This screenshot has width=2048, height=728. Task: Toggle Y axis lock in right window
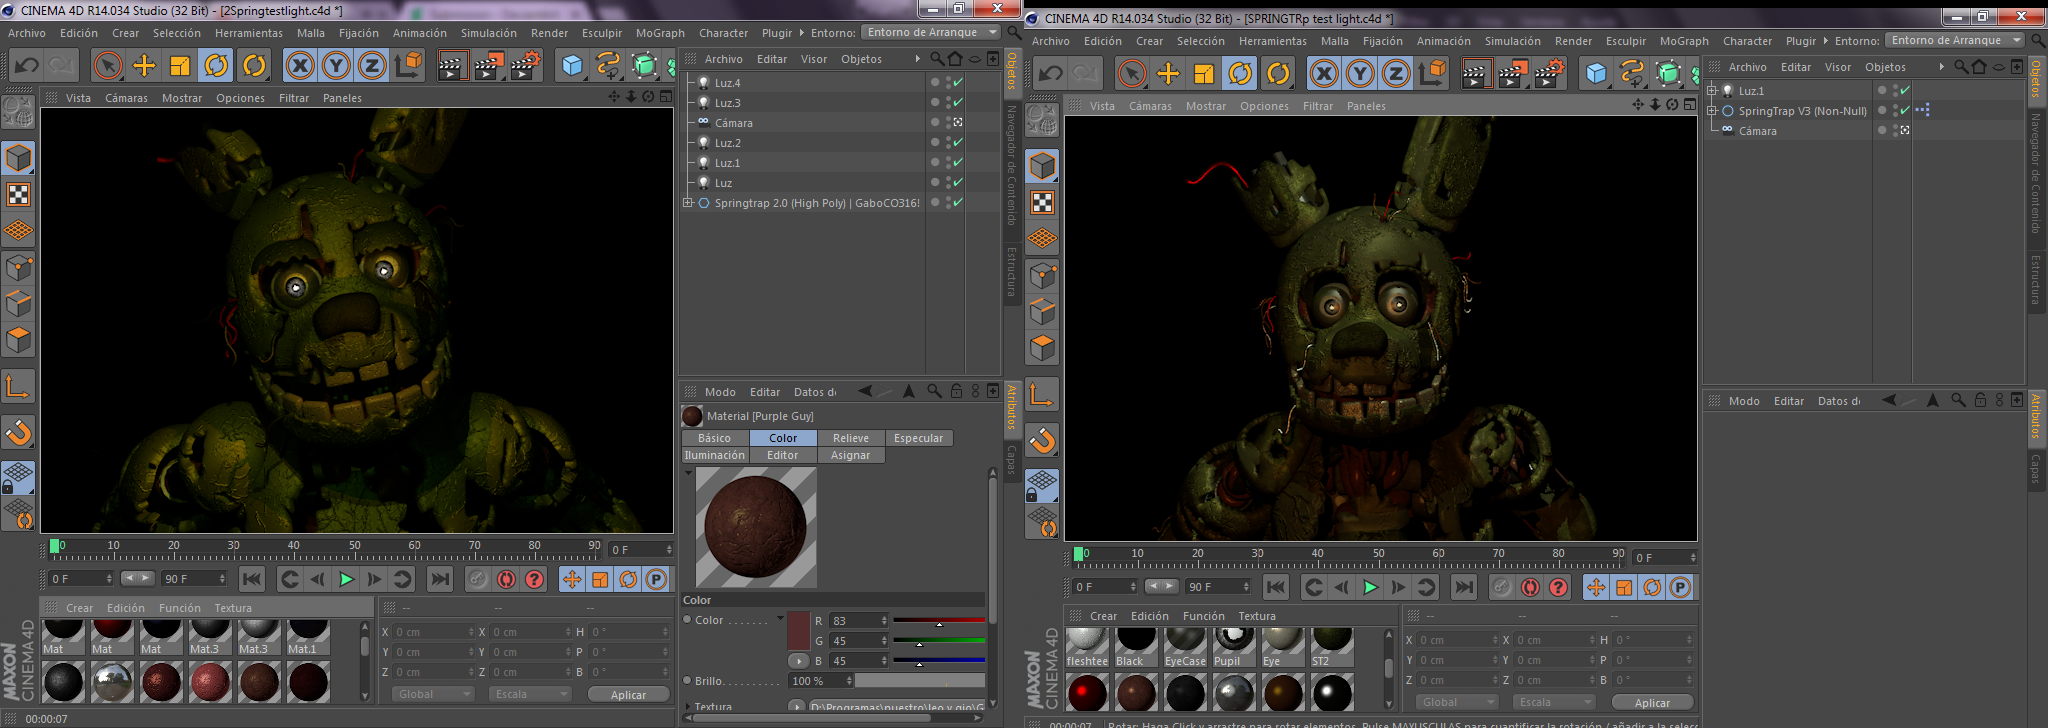1360,74
